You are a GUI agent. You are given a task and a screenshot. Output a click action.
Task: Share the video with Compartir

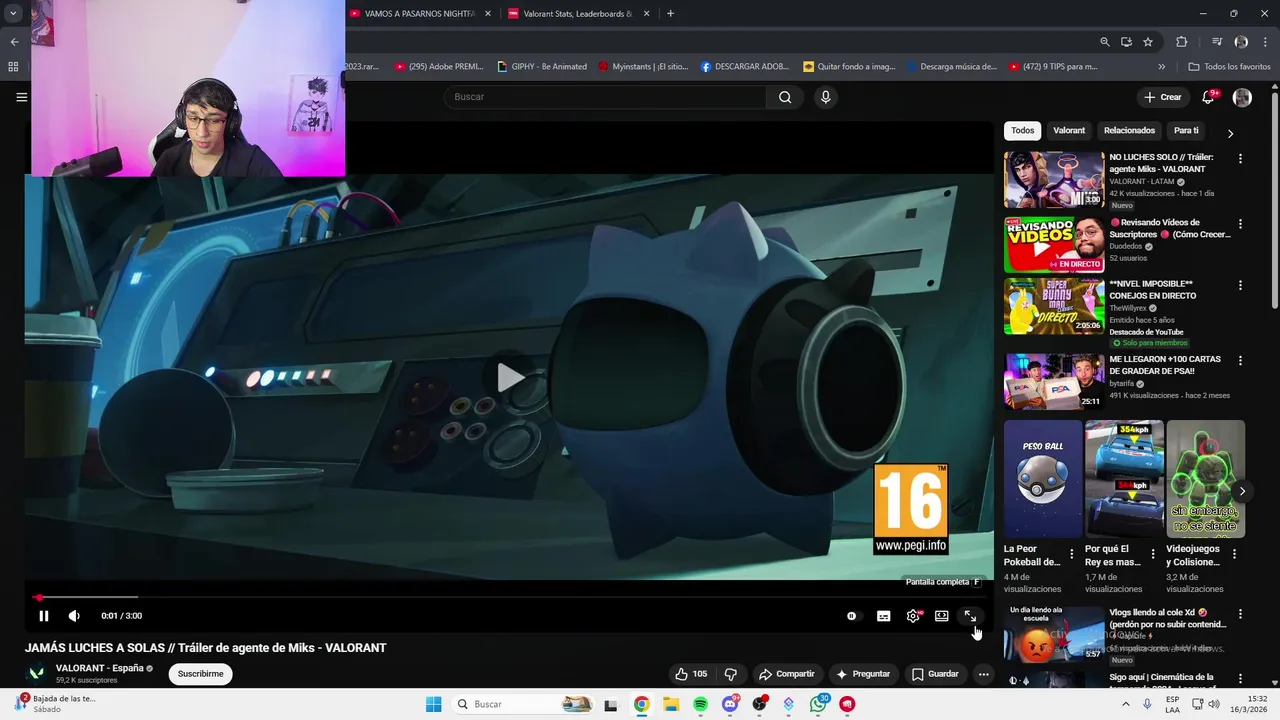pyautogui.click(x=786, y=674)
